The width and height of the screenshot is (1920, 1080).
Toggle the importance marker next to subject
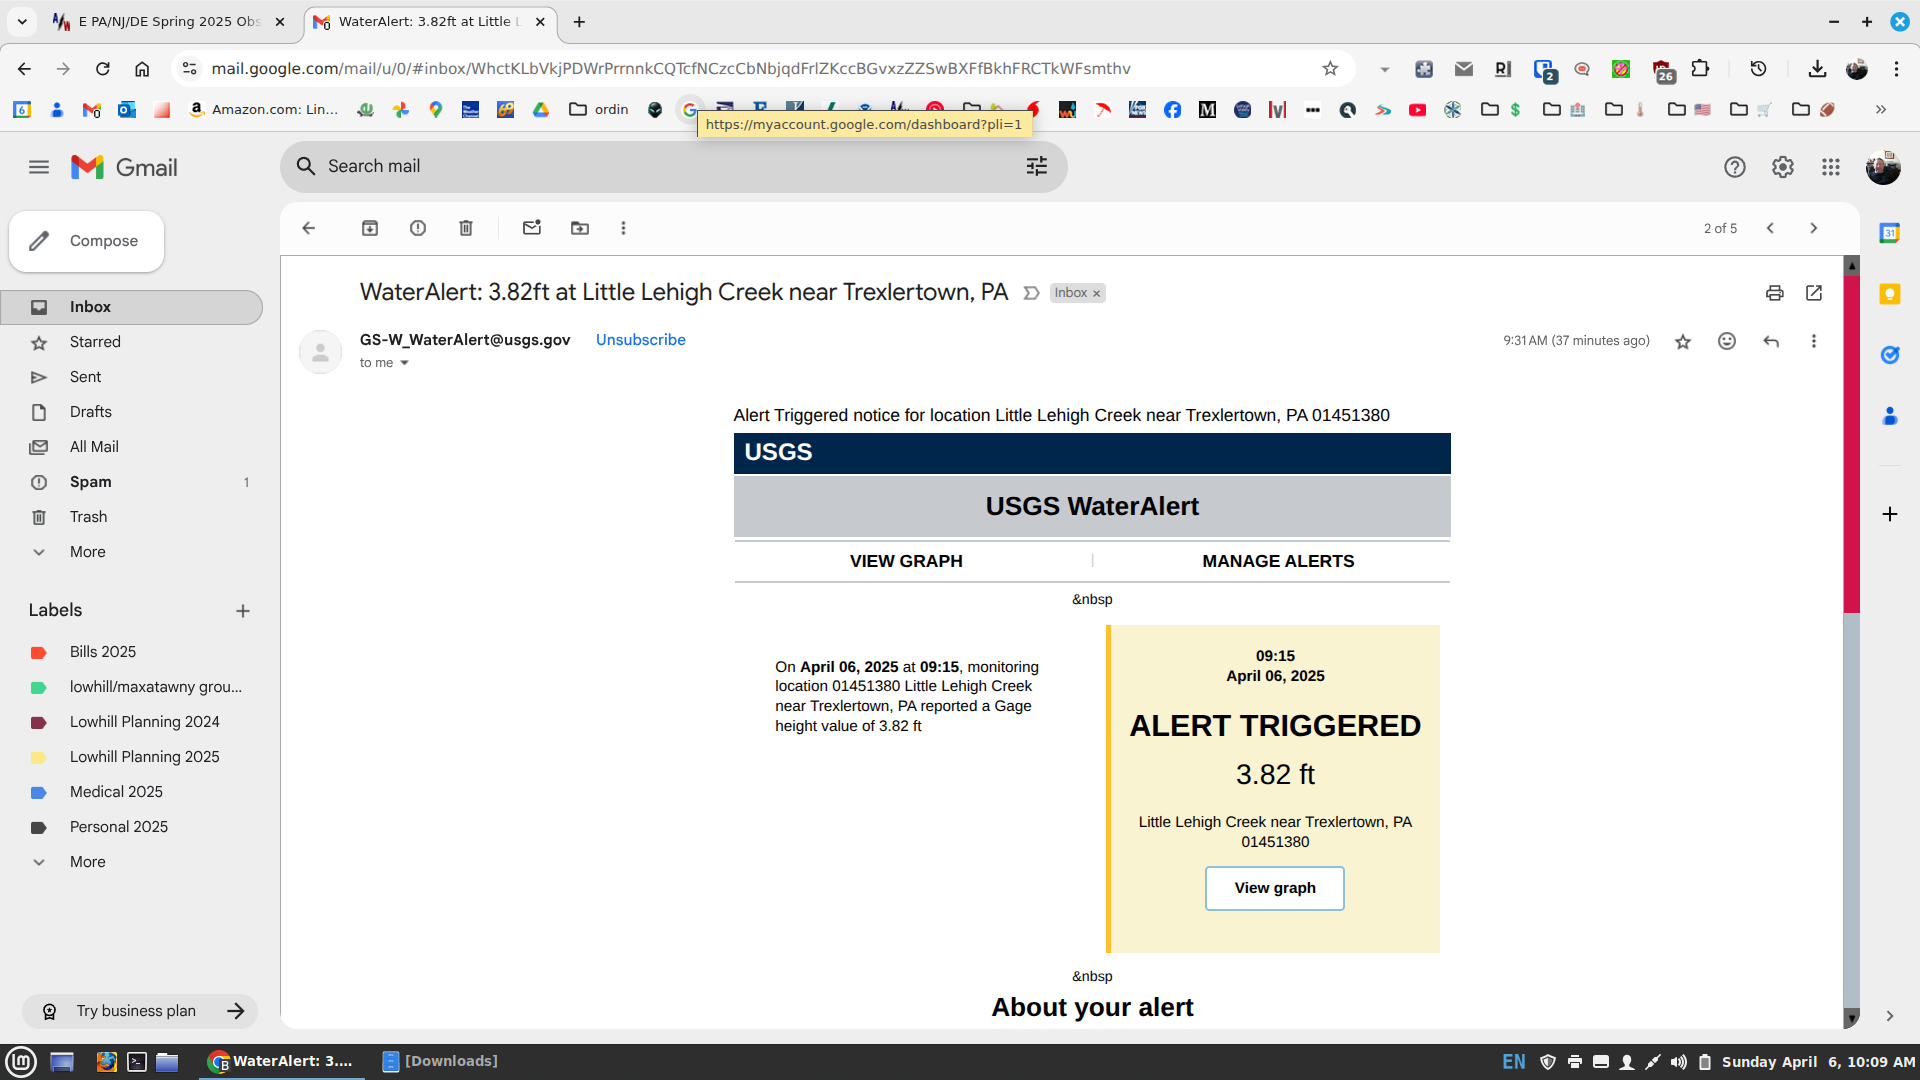tap(1031, 293)
